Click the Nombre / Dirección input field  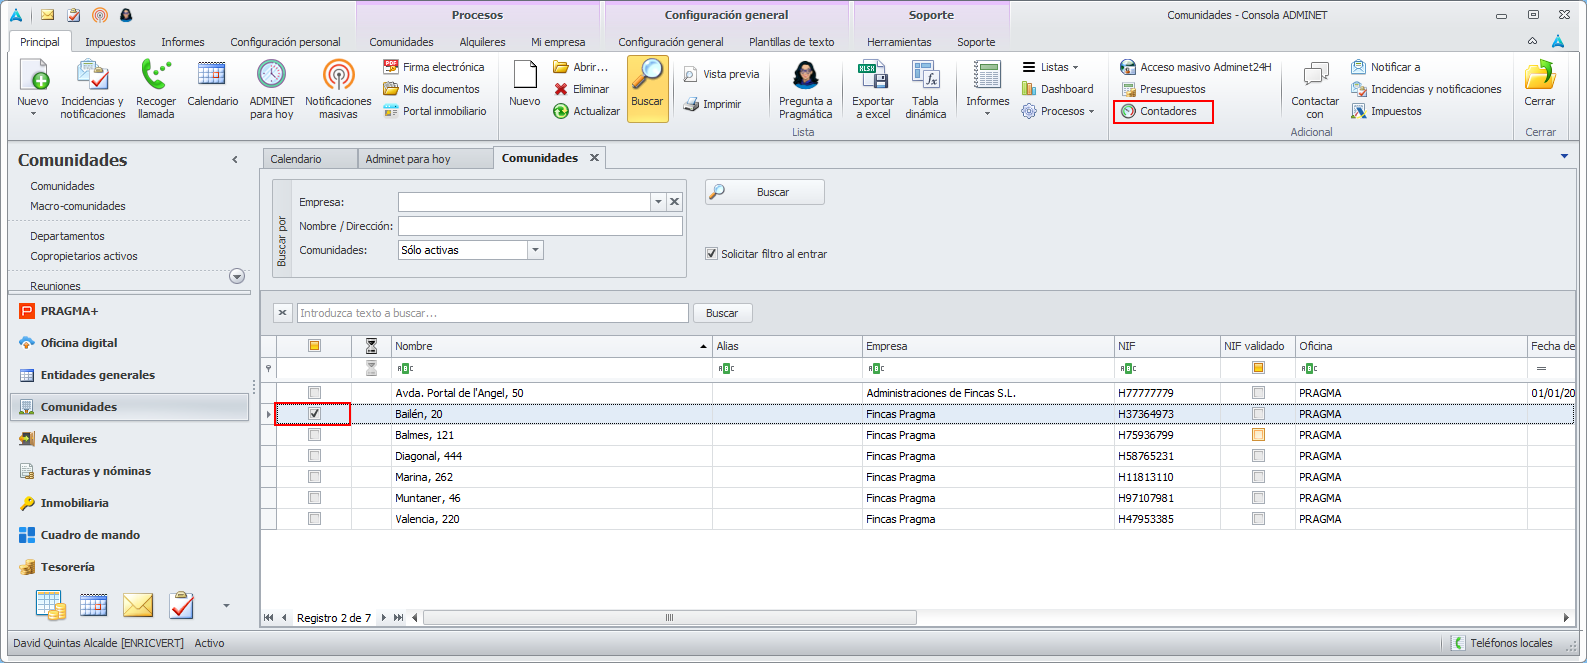[x=540, y=226]
